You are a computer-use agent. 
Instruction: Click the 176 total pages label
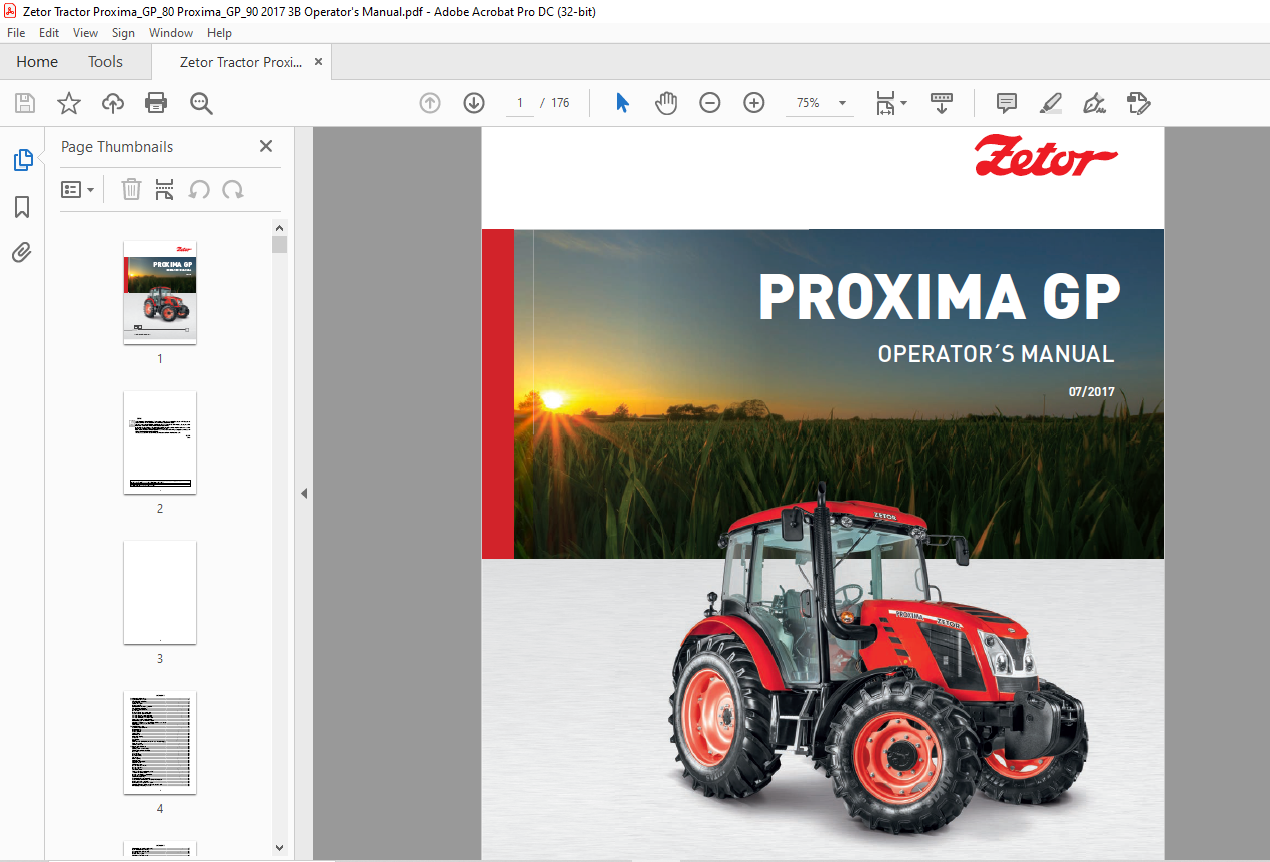point(560,103)
